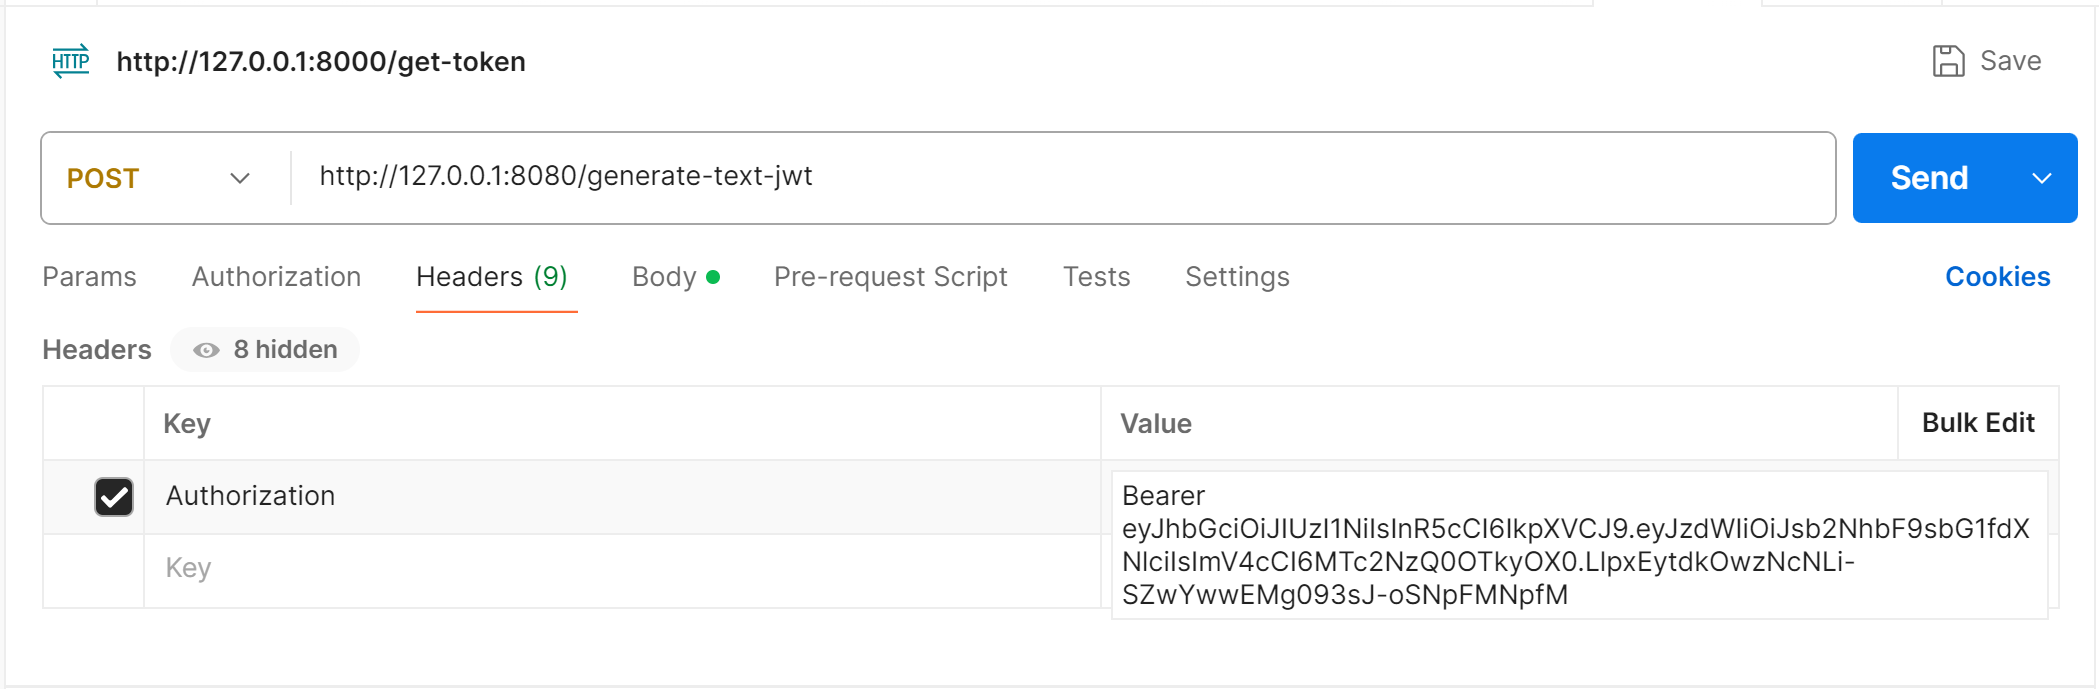Click the green dot on Body tab

(x=713, y=277)
